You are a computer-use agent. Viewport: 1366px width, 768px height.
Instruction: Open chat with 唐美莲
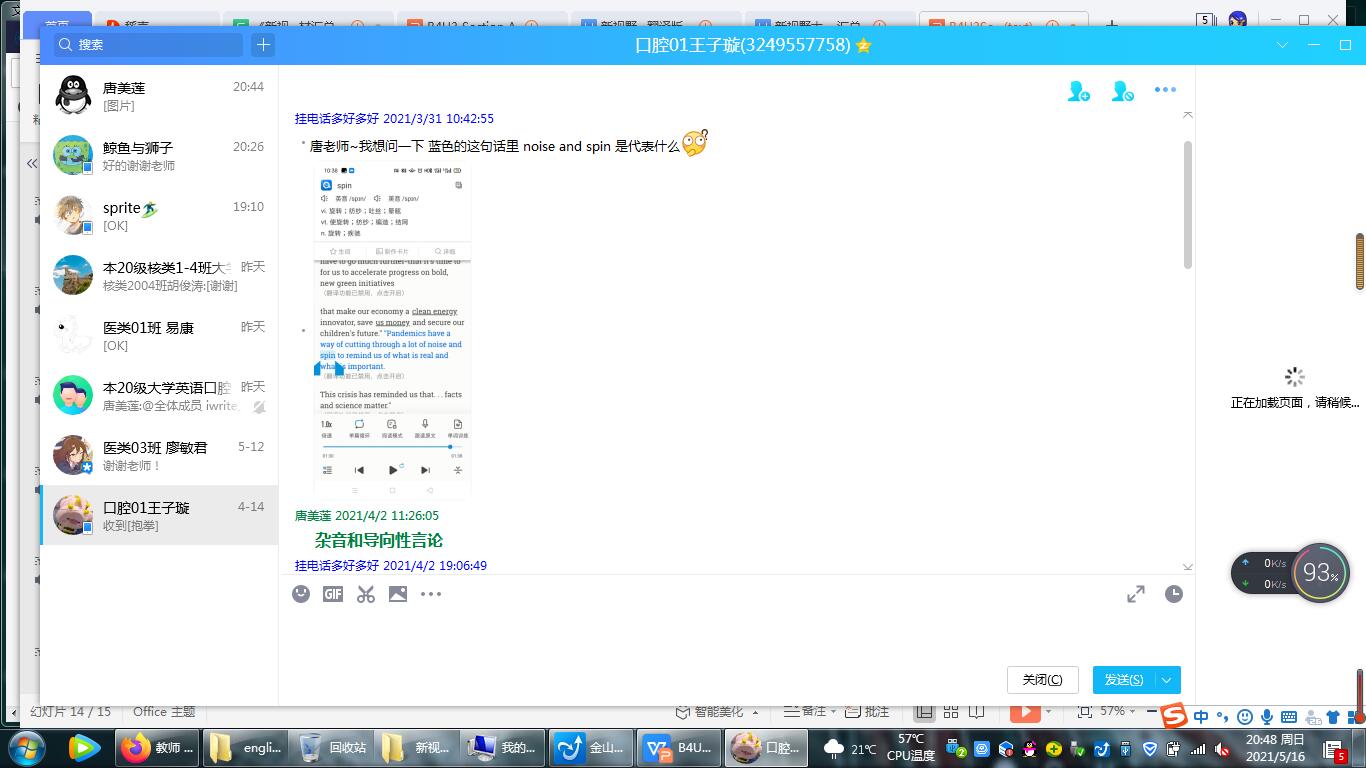pyautogui.click(x=159, y=96)
